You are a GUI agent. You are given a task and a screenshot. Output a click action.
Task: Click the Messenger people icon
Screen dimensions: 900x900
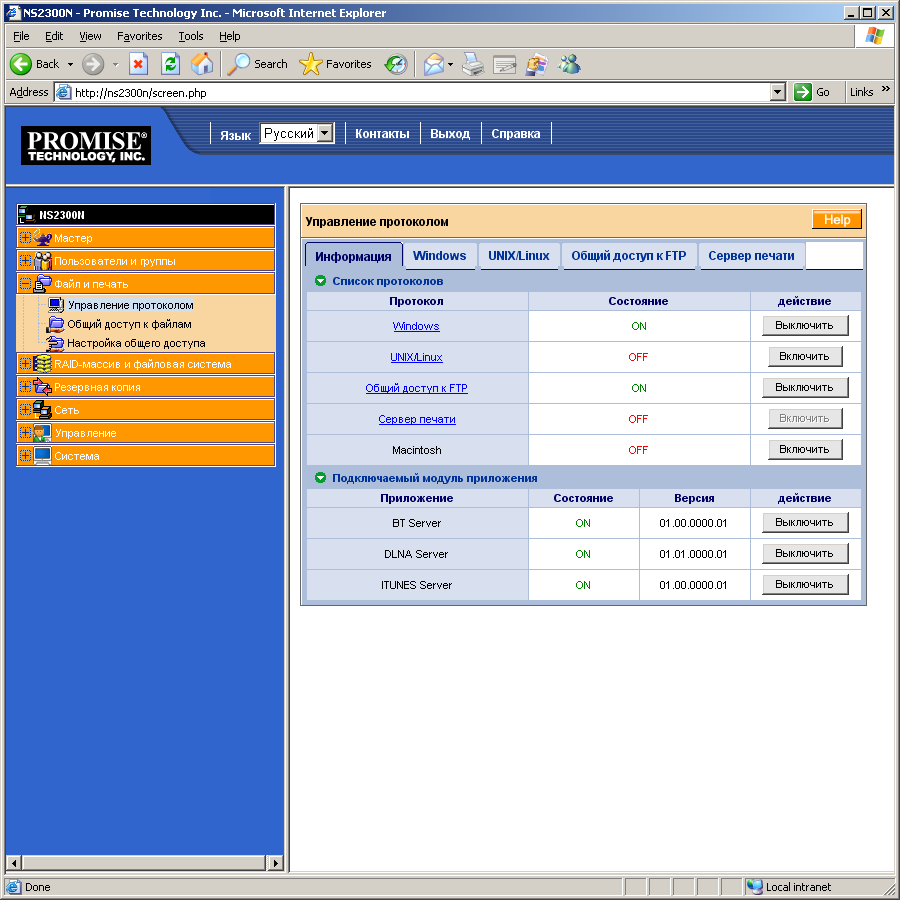click(569, 64)
